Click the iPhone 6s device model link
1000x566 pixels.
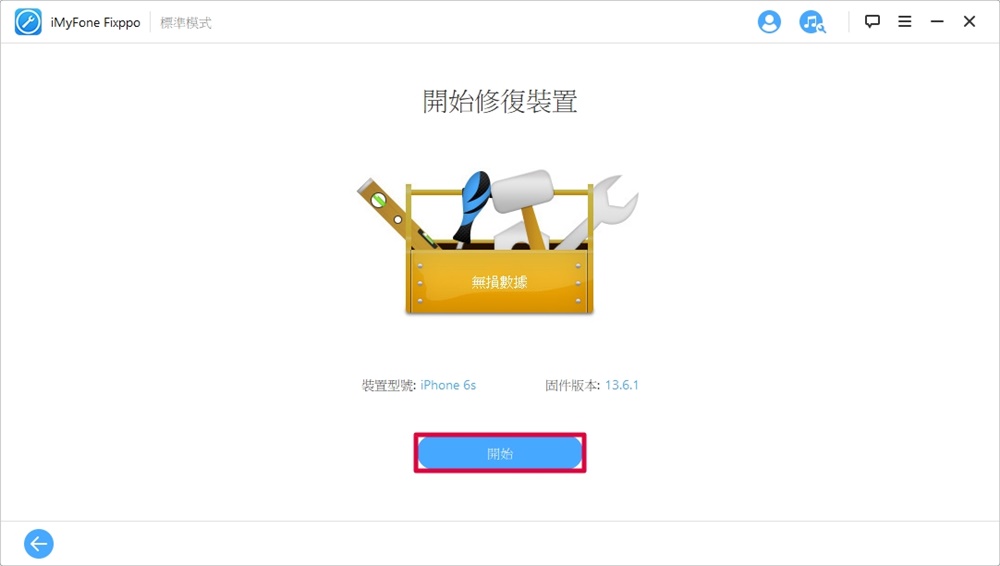click(x=448, y=385)
